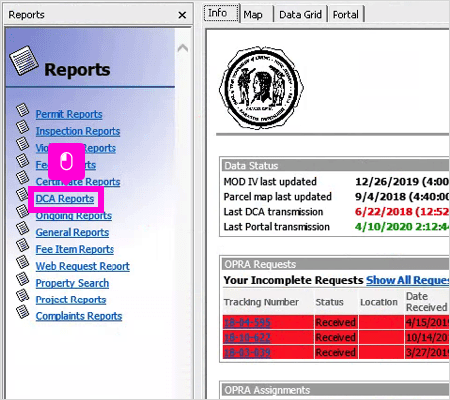Open Certificate Reports link
Image resolution: width=450 pixels, height=400 pixels.
click(78, 182)
